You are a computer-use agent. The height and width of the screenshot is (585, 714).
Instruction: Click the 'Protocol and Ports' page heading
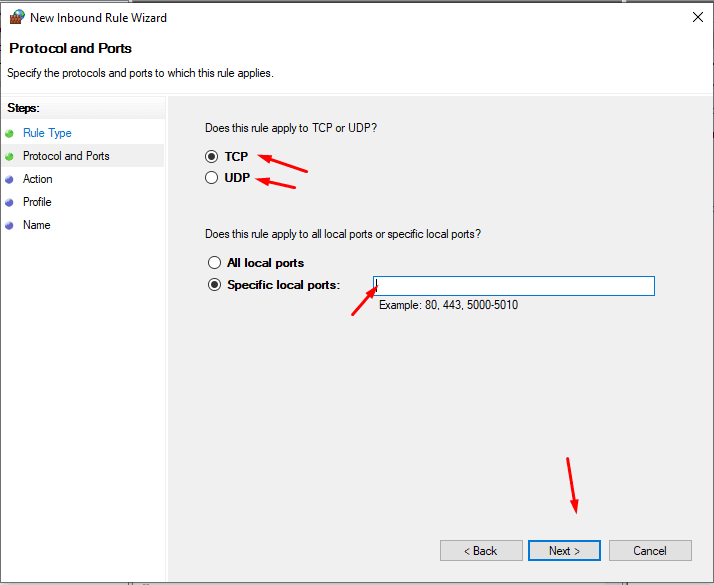point(71,48)
